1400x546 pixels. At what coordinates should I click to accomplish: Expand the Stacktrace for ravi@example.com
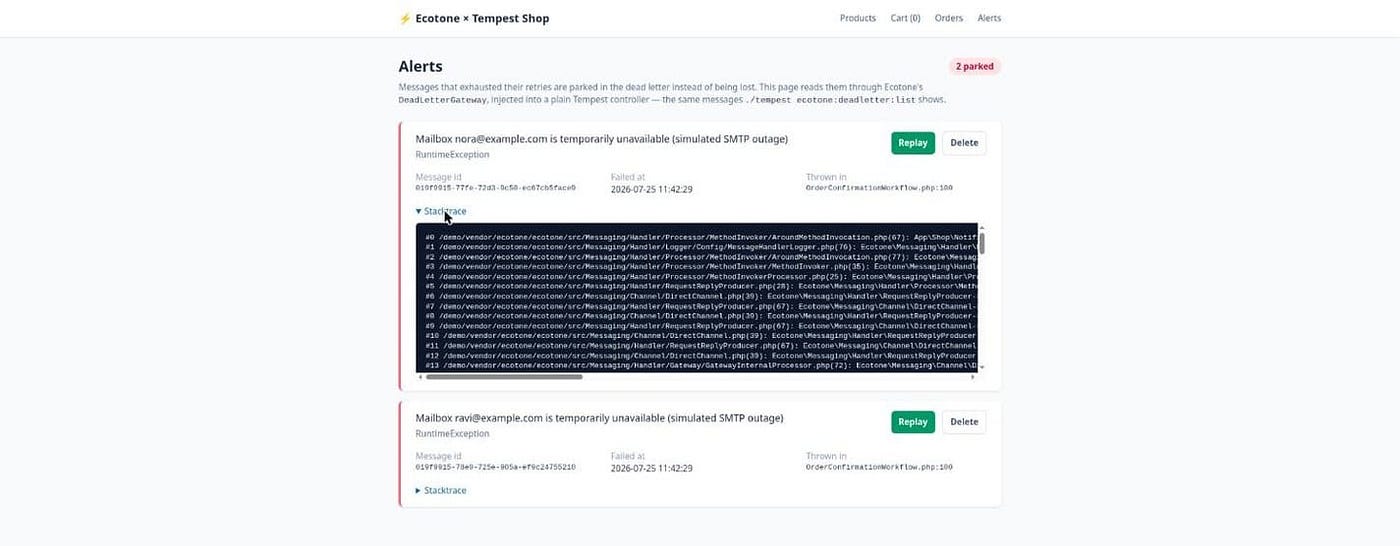pyautogui.click(x=441, y=490)
